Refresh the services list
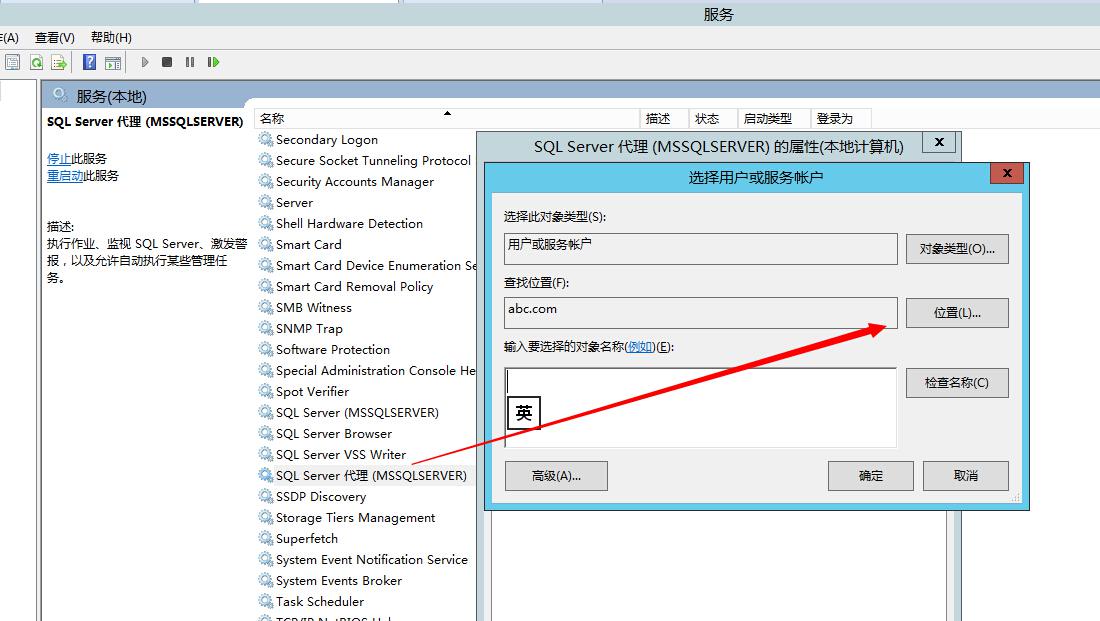 pos(35,61)
